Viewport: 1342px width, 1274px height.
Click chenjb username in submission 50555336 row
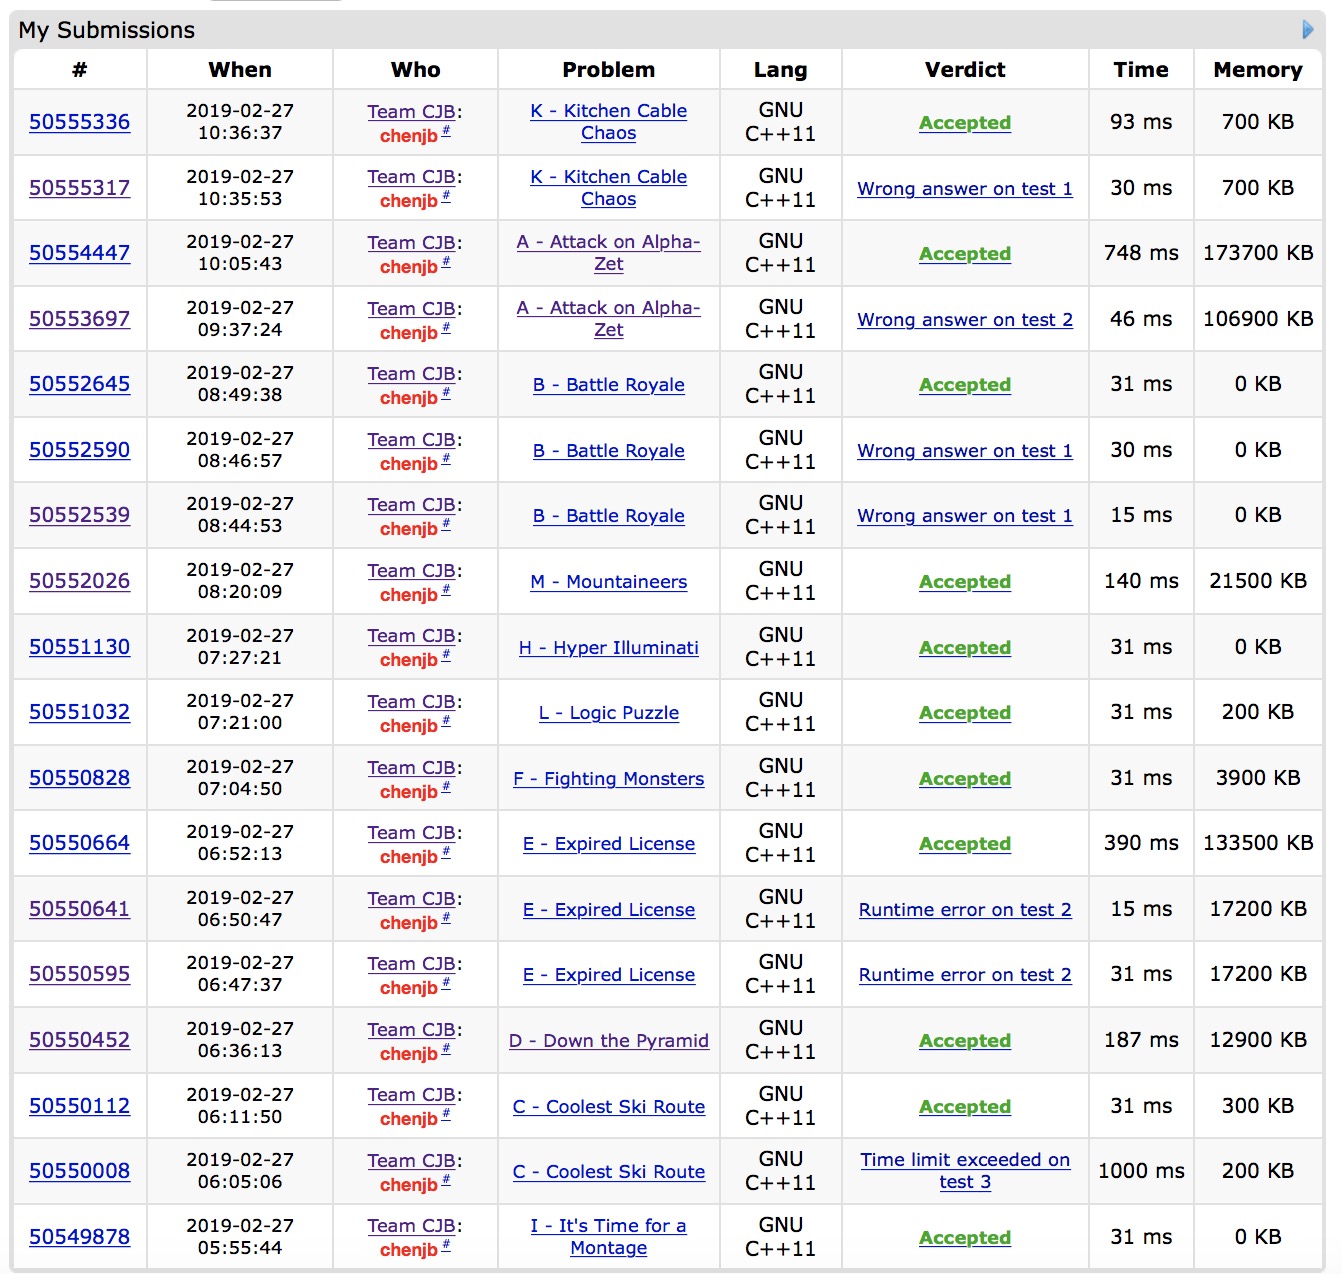pyautogui.click(x=408, y=136)
